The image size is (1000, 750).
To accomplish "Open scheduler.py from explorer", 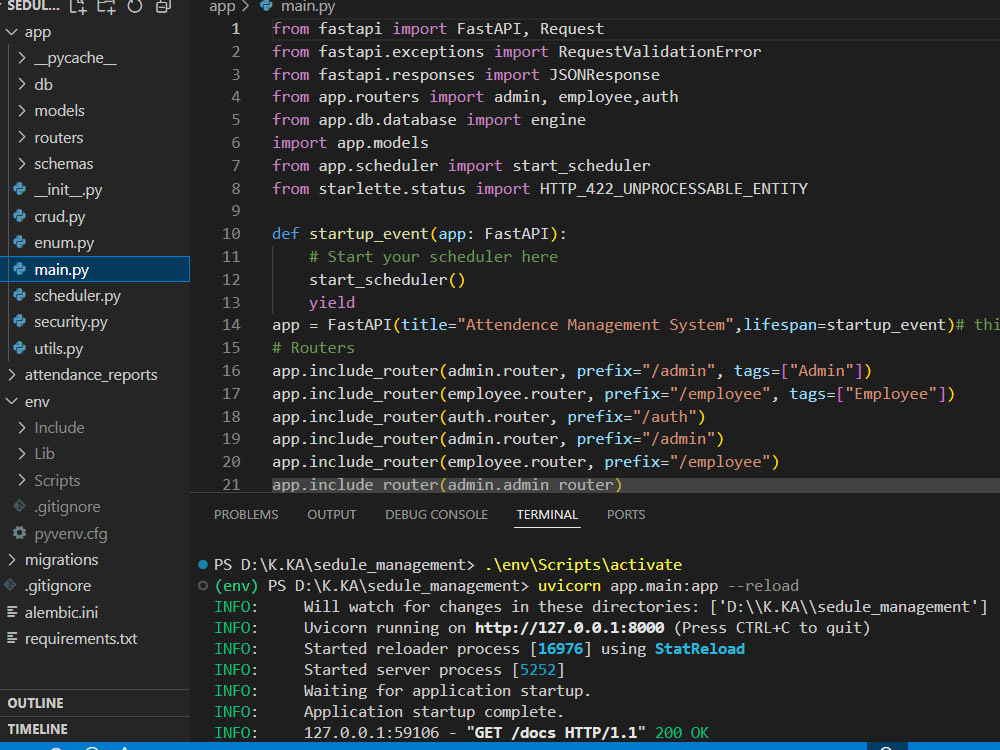I will 77,296.
